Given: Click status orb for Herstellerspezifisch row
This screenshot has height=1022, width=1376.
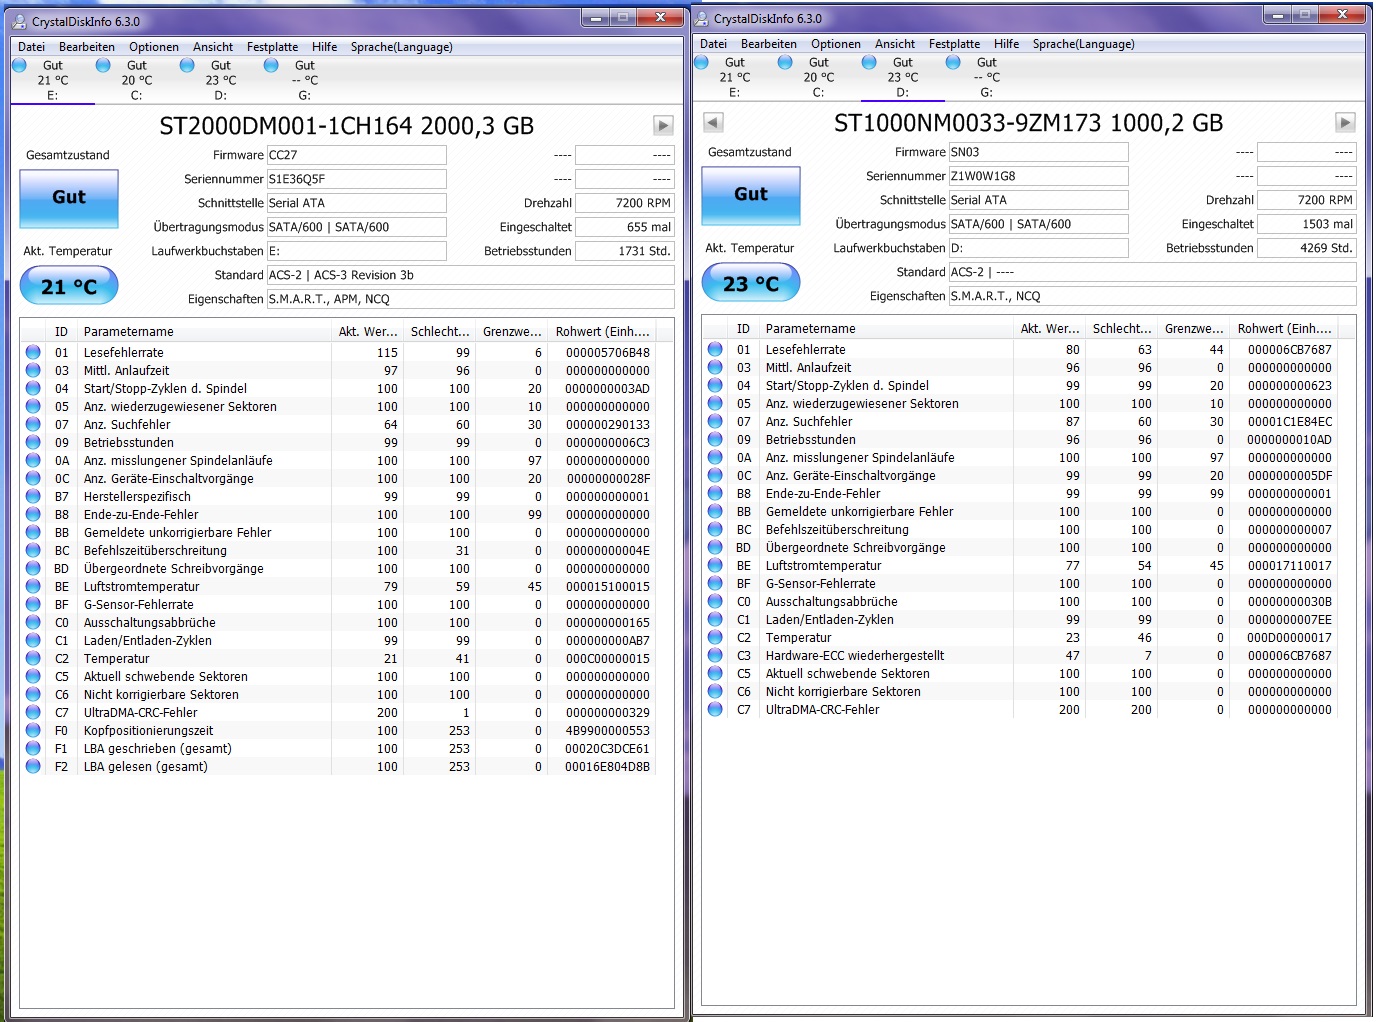Looking at the screenshot, I should coord(33,496).
